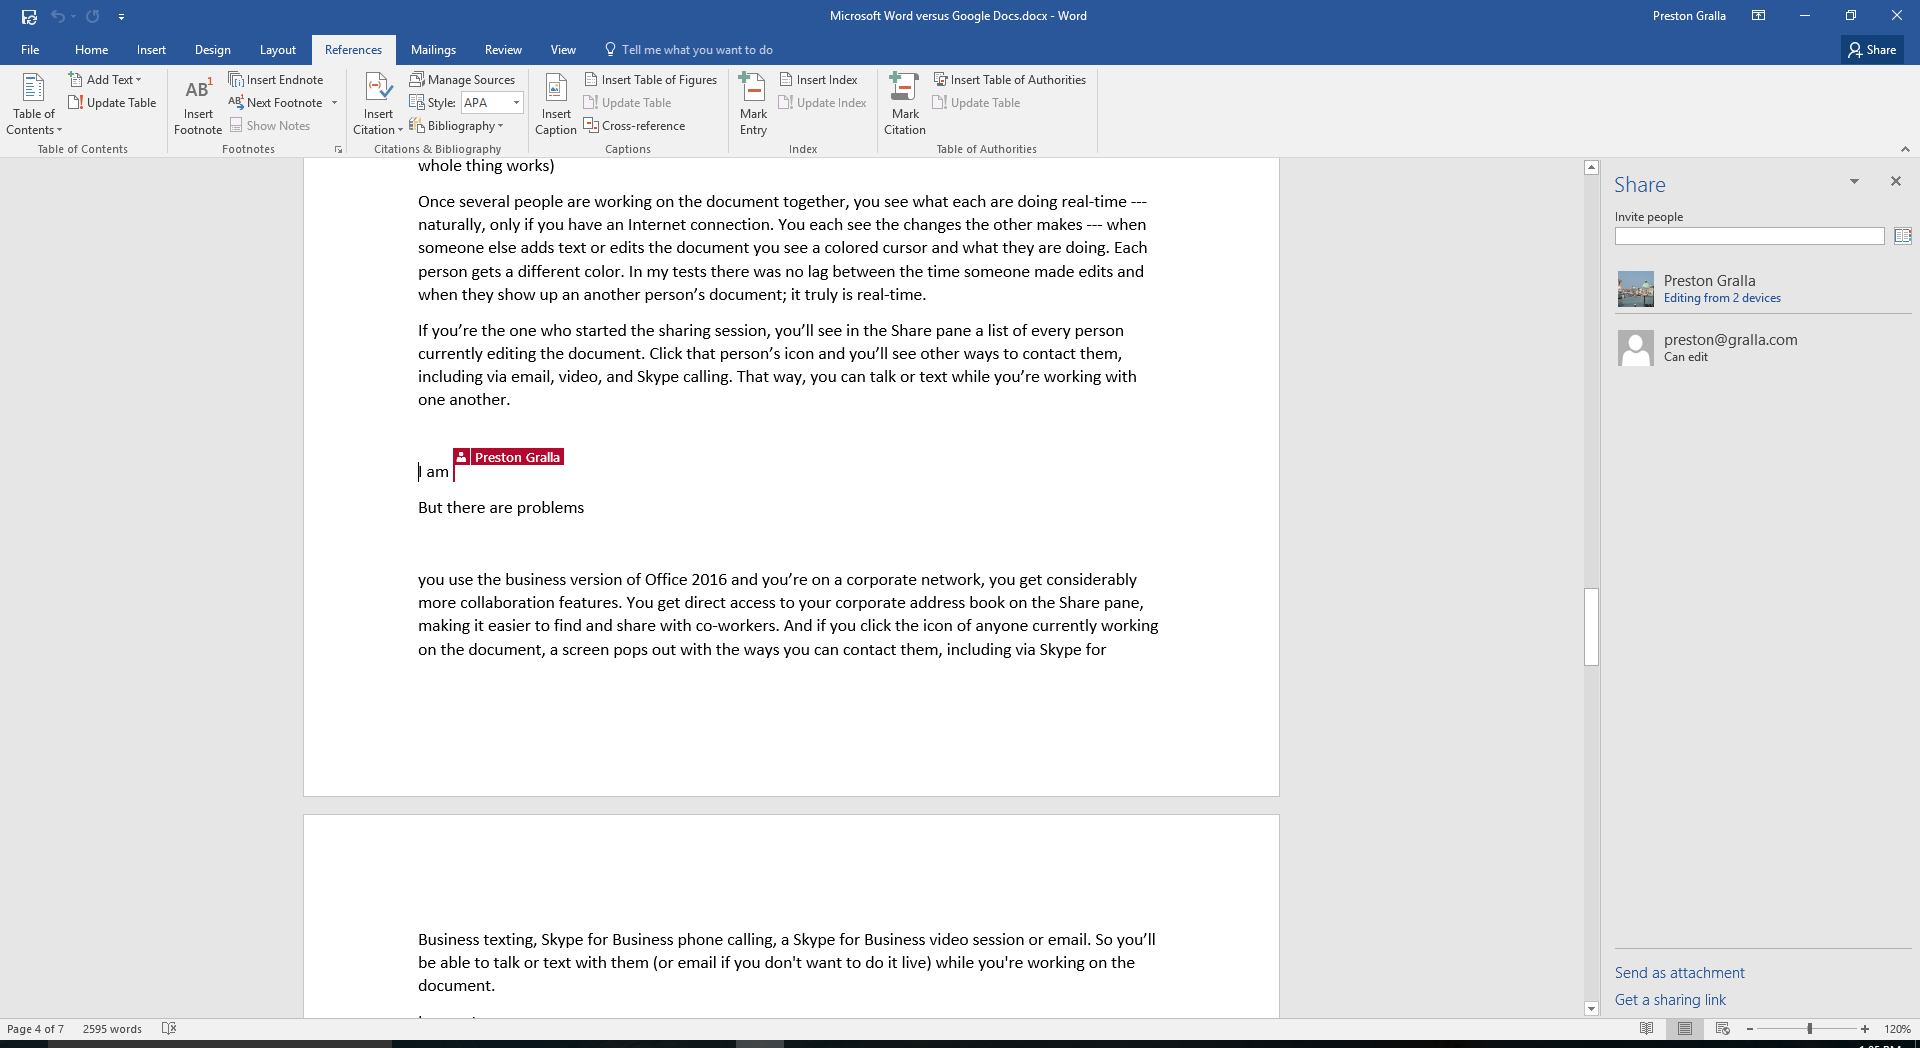Click 2595 words count in status bar
This screenshot has height=1048, width=1920.
point(112,1028)
